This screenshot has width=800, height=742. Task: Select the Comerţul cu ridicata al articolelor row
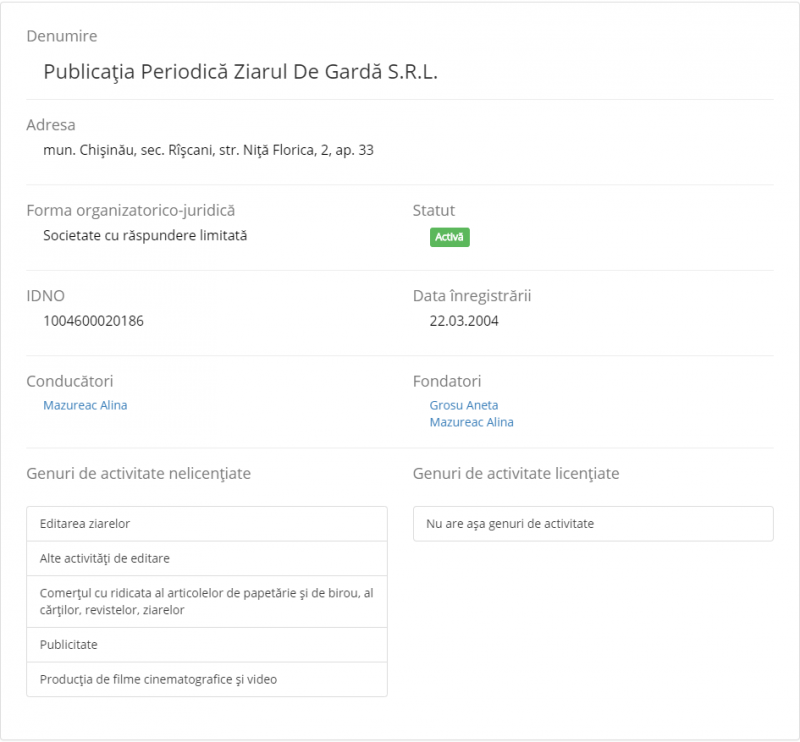207,602
